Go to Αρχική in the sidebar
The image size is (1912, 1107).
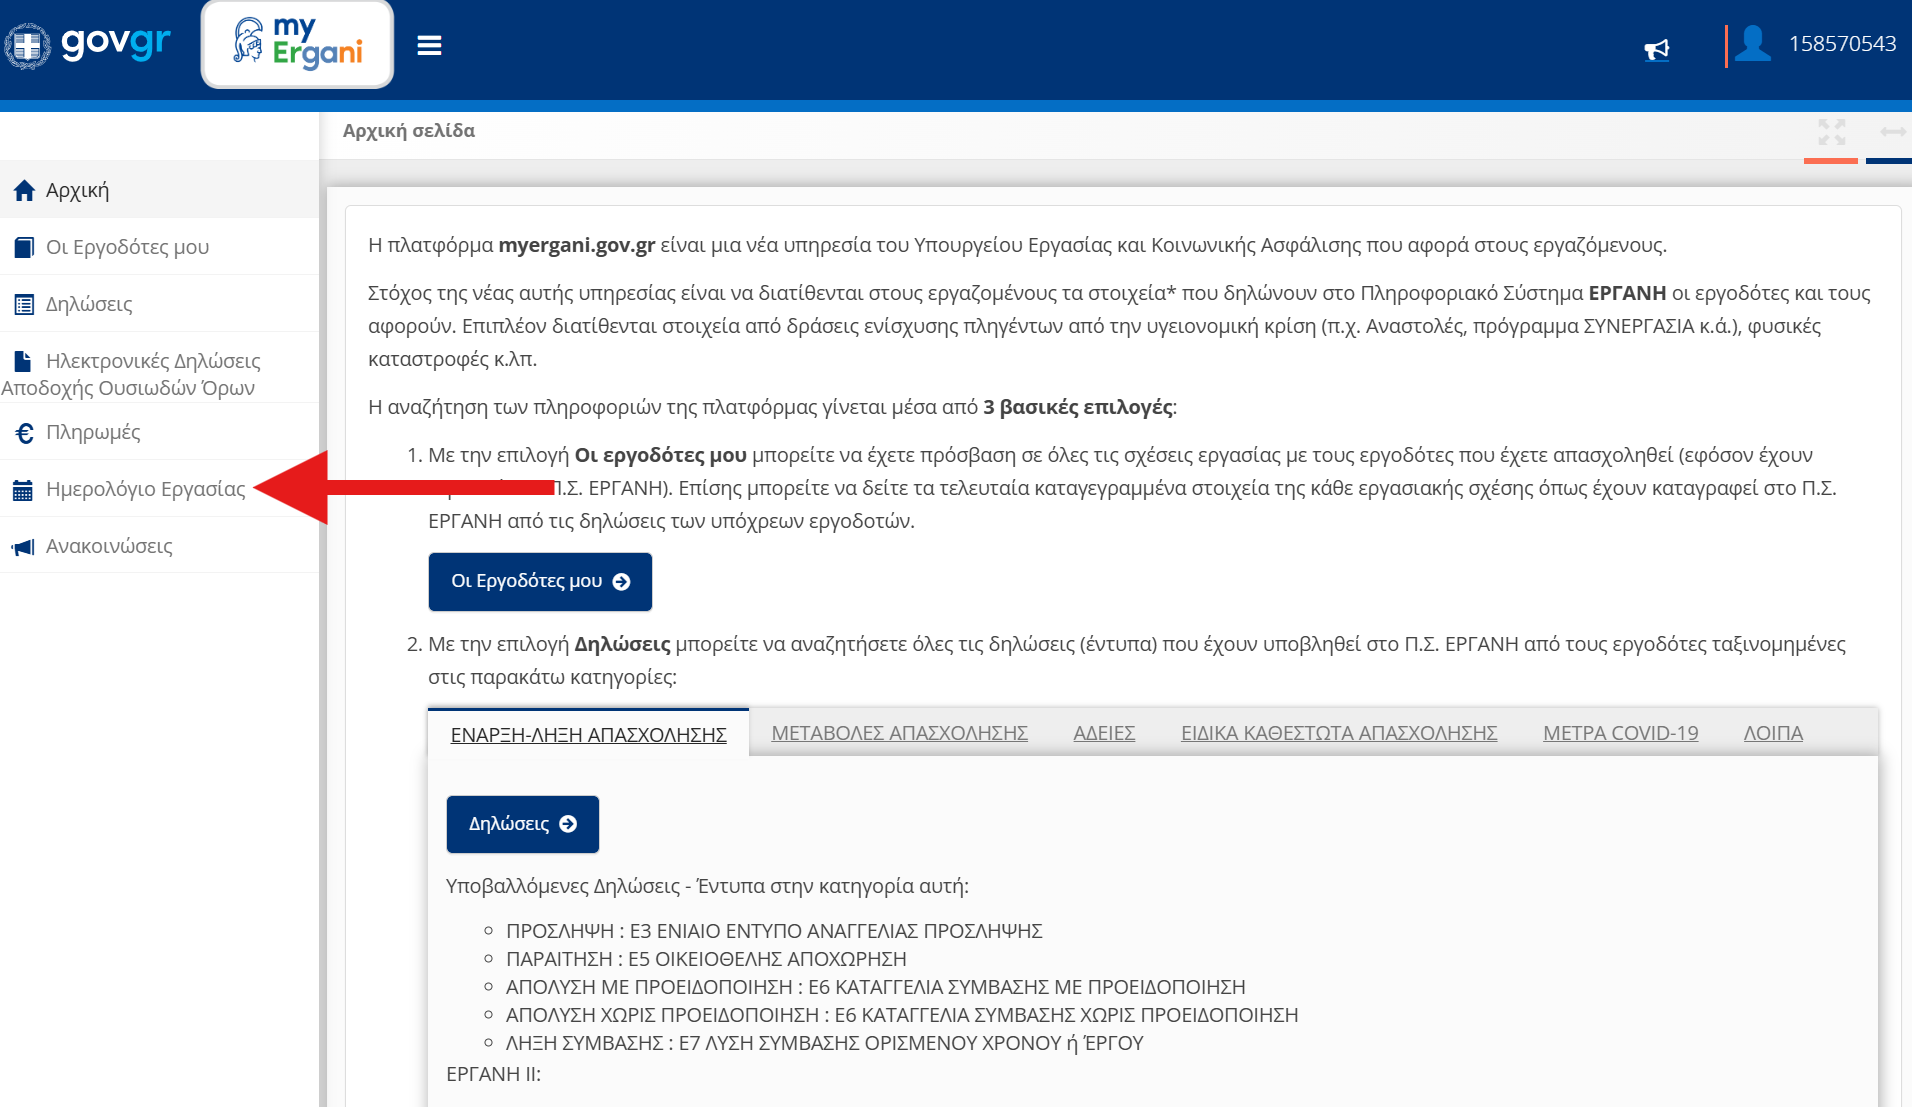point(77,190)
